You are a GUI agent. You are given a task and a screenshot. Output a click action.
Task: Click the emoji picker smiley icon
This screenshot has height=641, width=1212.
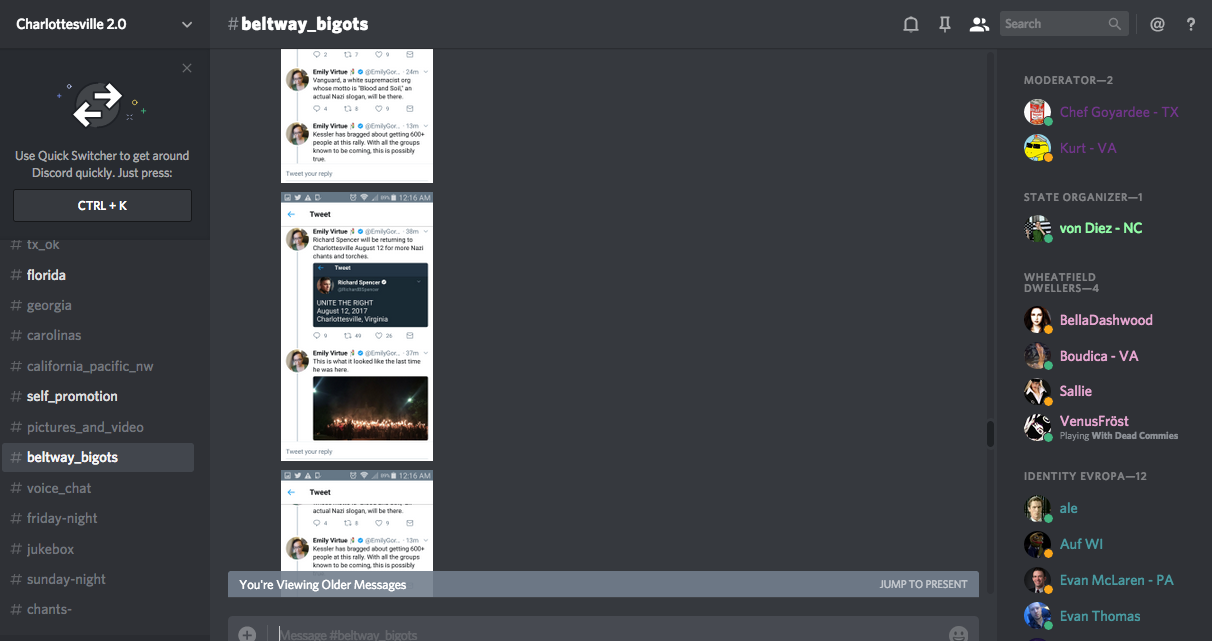(958, 634)
